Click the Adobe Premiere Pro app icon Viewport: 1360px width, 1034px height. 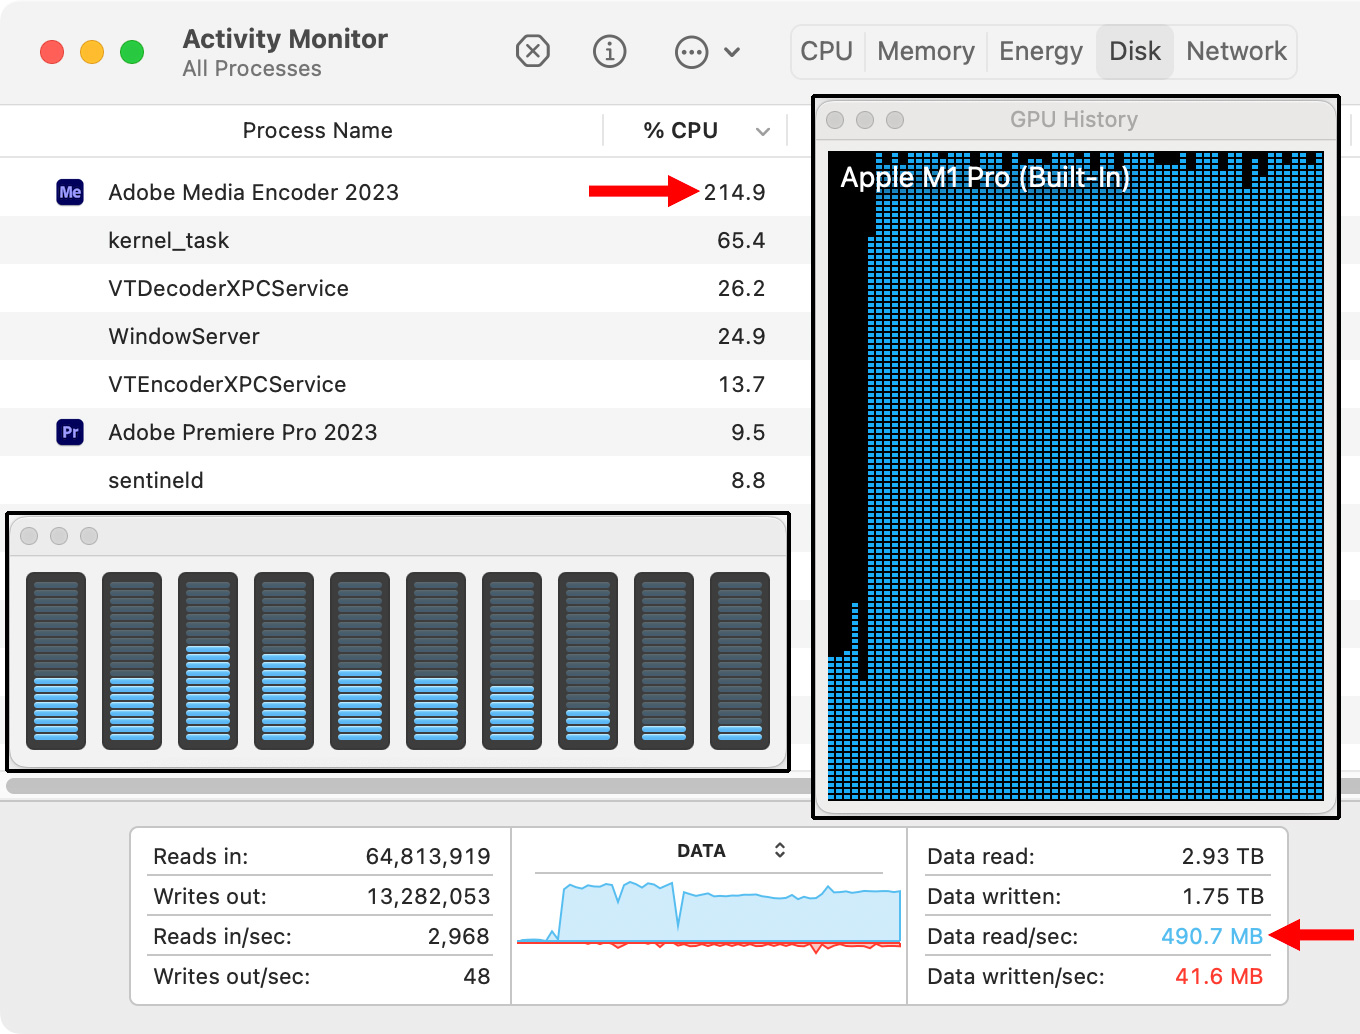pyautogui.click(x=70, y=432)
